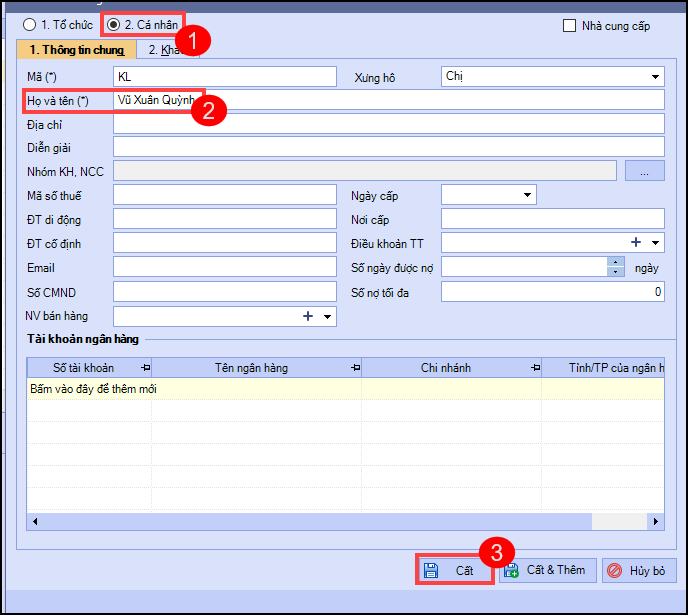This screenshot has height=615, width=688.
Task: Increase Số ngày được nợ with up arrow
Action: point(616,263)
